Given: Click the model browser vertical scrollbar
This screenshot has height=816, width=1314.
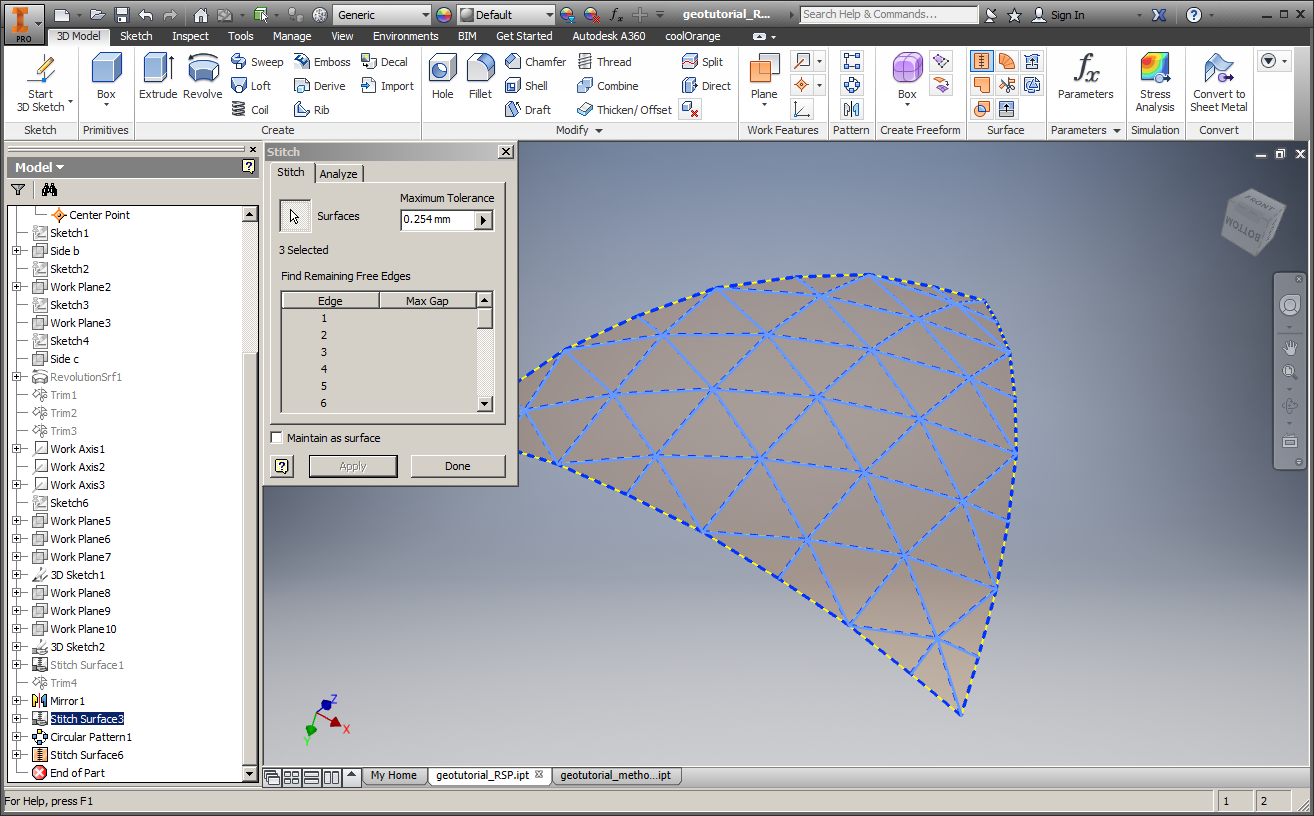Looking at the screenshot, I should (x=250, y=493).
